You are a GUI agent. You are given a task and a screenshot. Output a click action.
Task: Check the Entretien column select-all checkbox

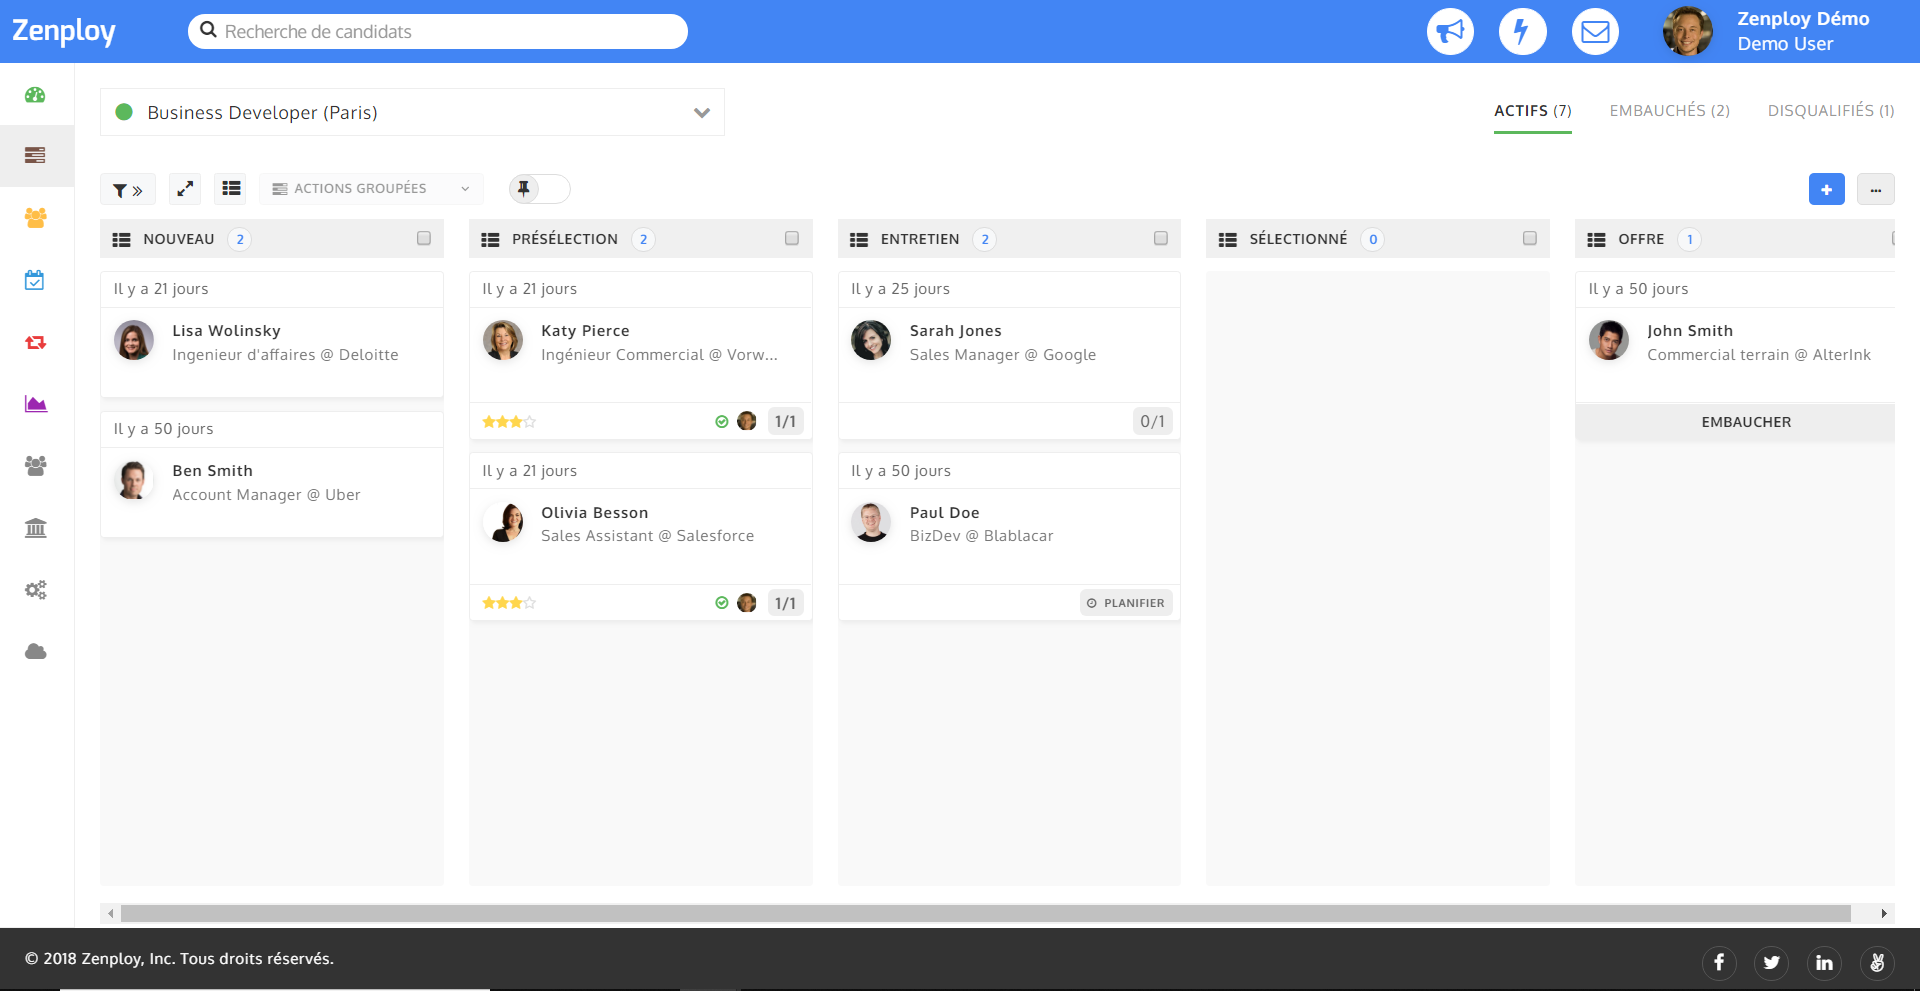(1161, 238)
